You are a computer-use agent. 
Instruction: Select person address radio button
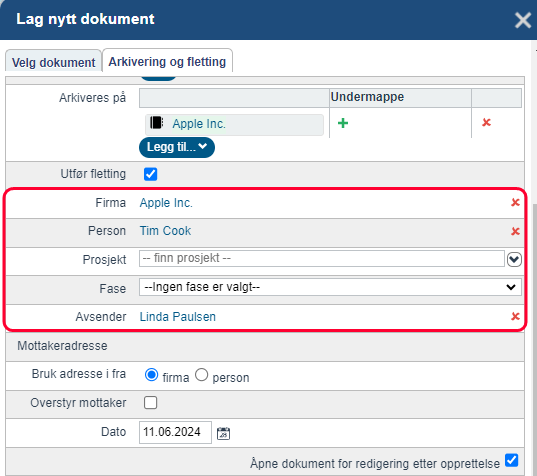[201, 375]
